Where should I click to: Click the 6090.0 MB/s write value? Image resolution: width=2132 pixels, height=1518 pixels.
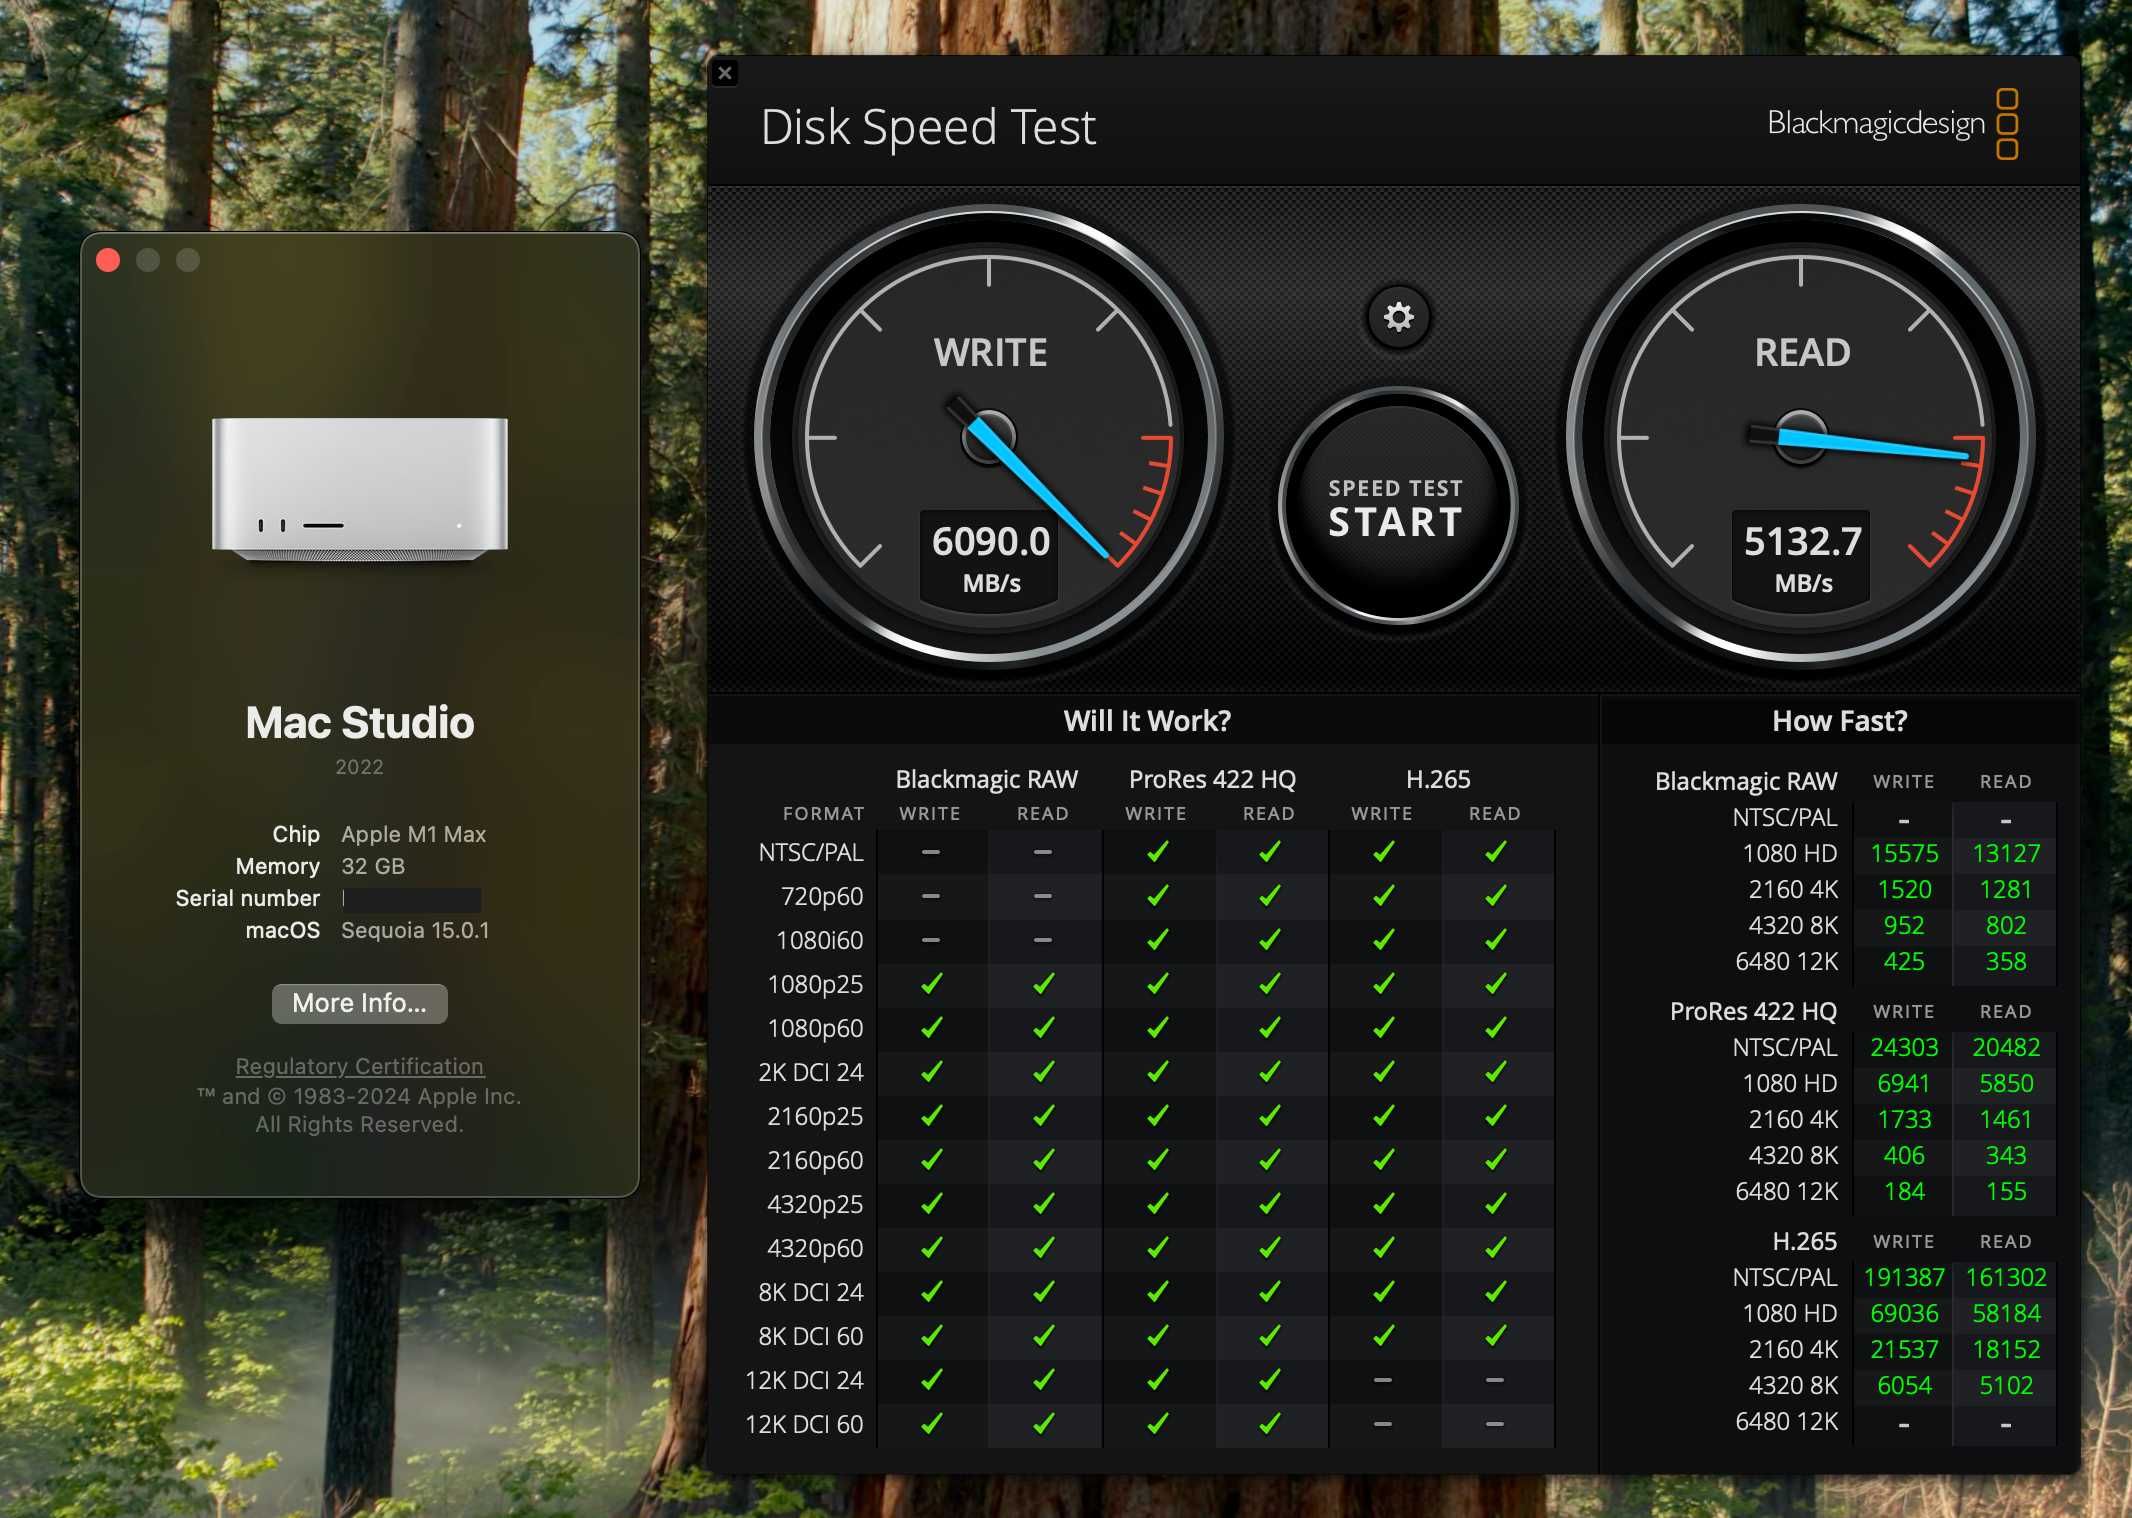[x=990, y=559]
